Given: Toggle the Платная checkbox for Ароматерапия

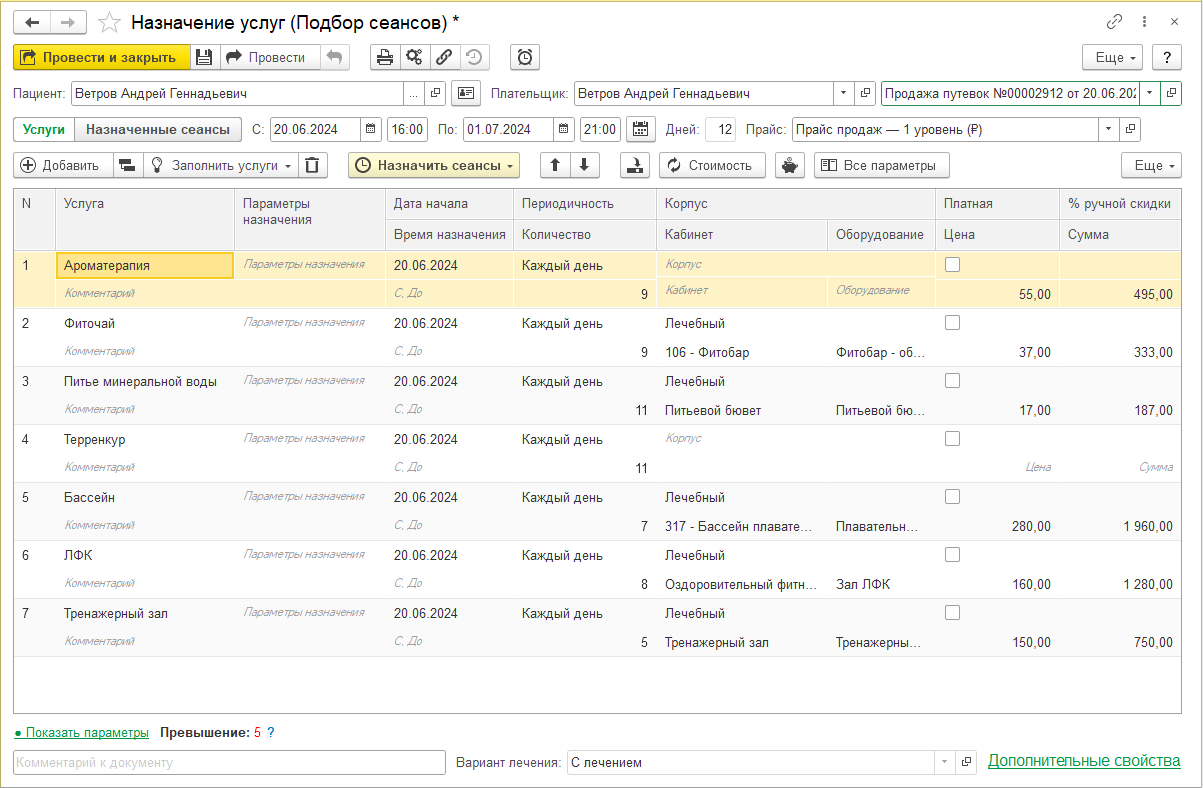Looking at the screenshot, I should [952, 265].
